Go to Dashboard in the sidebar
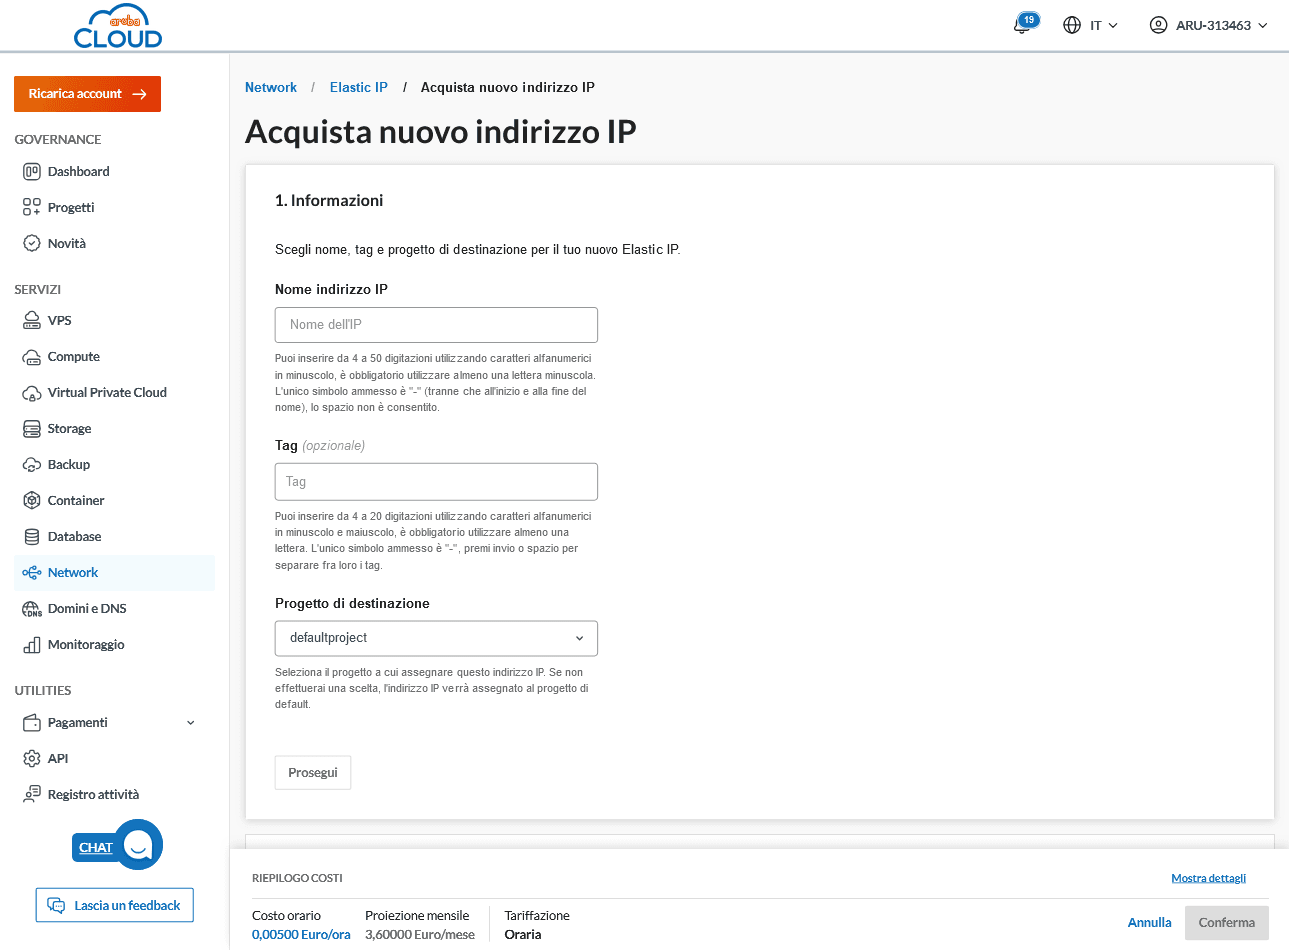 (78, 172)
